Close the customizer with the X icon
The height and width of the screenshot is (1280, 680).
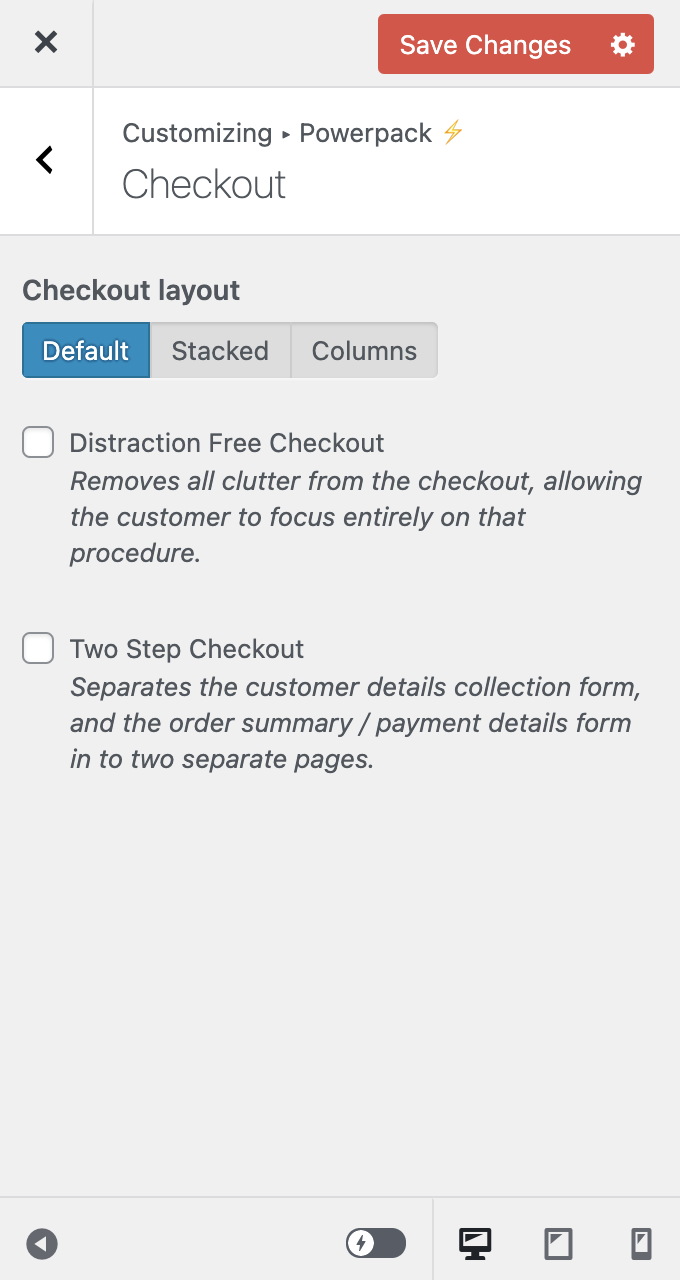coord(46,43)
